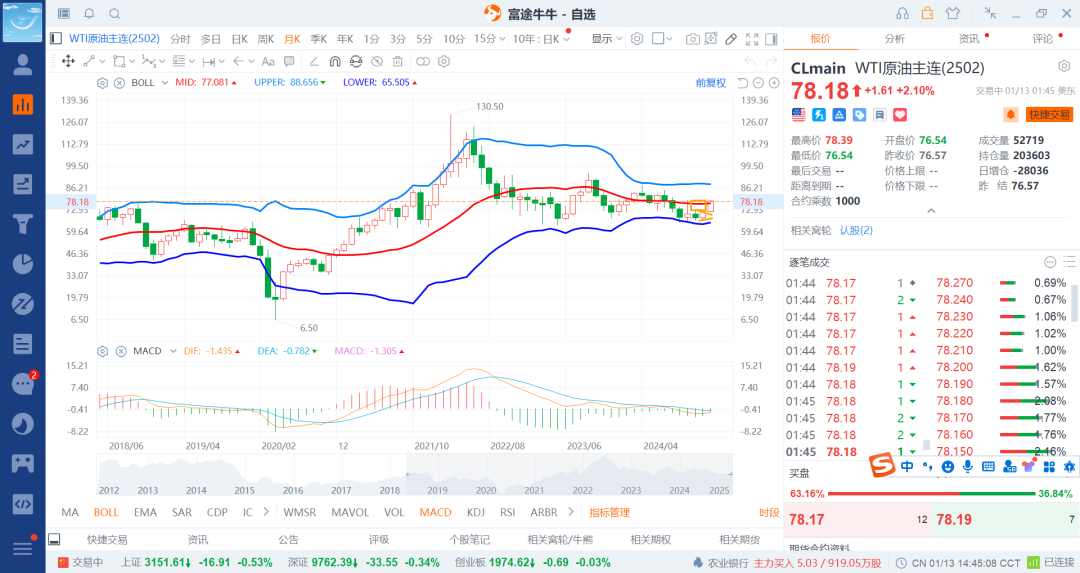Remove the MACD indicator with X icon

click(x=119, y=351)
